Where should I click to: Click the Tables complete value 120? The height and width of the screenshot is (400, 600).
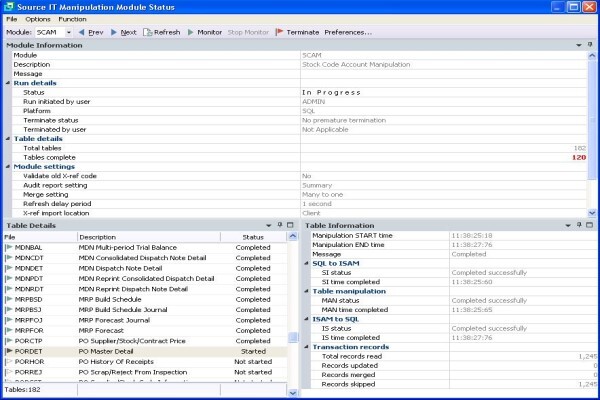[x=579, y=157]
